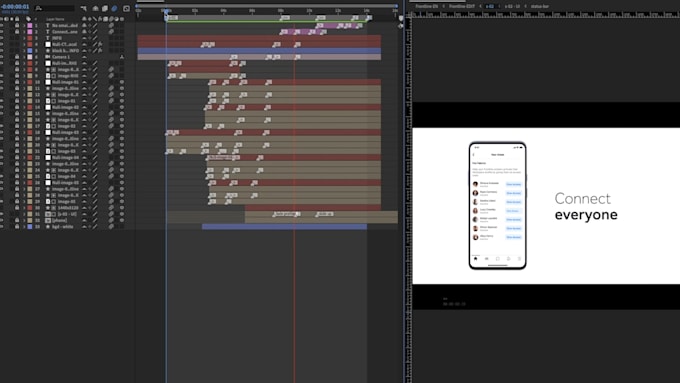The image size is (680, 383).
Task: Toggle the lock on layer 2
Action: (x=17, y=32)
